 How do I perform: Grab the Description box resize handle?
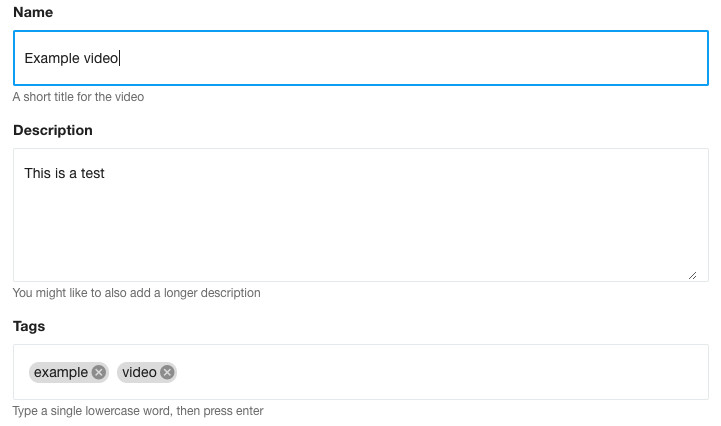coord(692,274)
